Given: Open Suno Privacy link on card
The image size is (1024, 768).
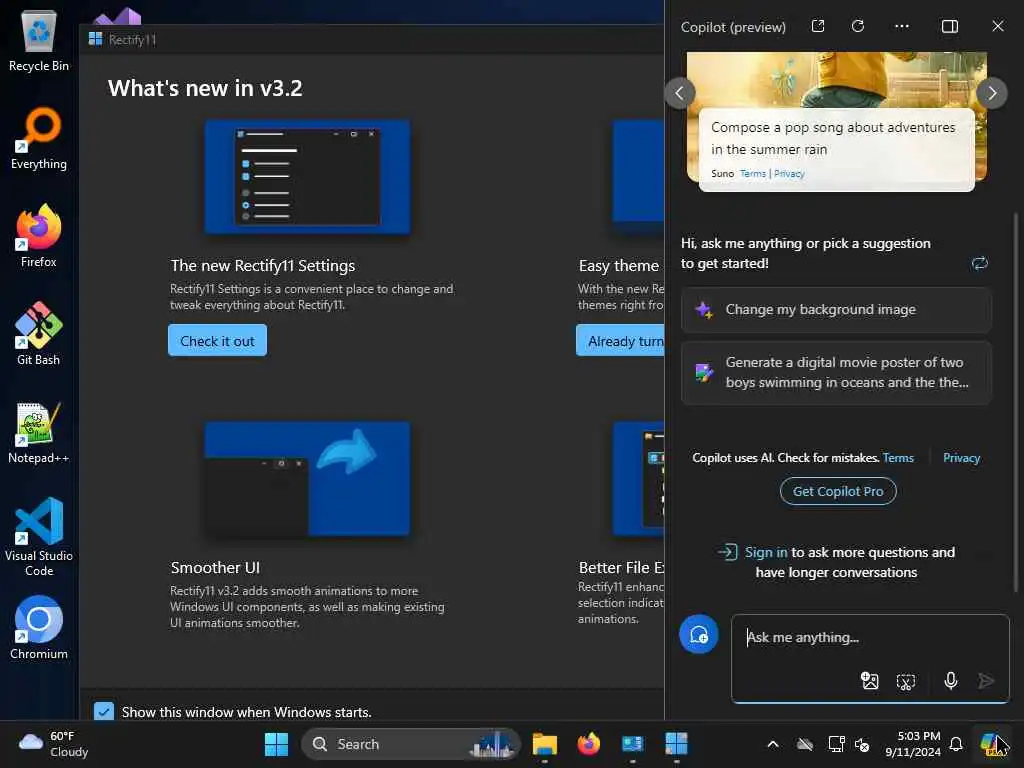Looking at the screenshot, I should tap(789, 174).
